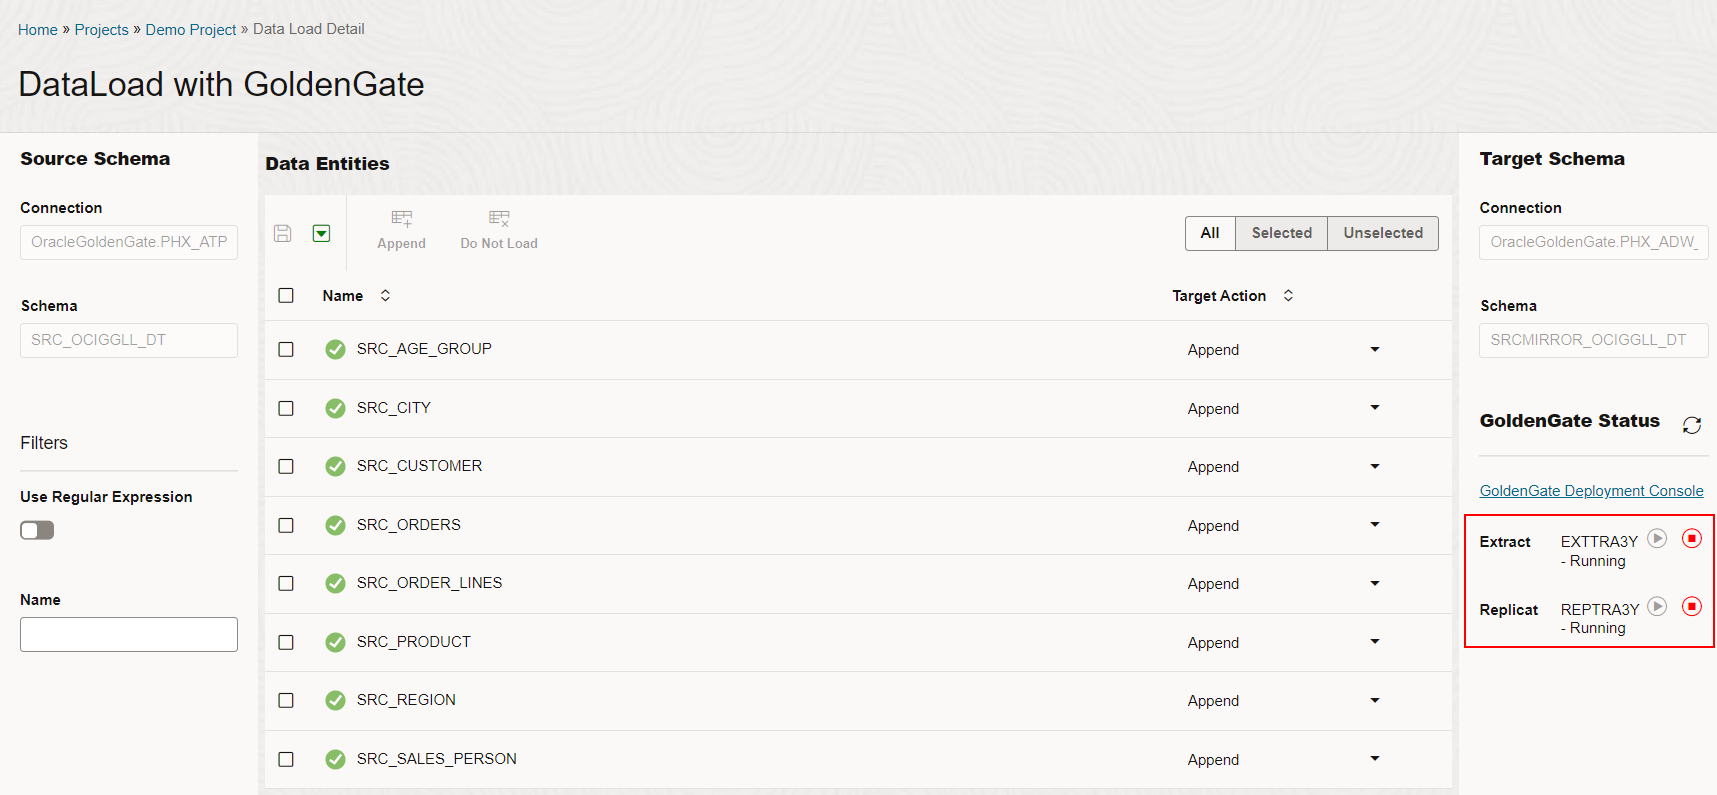Select all entities with the header checkbox
Screen dimensions: 1717x795
pyautogui.click(x=286, y=296)
